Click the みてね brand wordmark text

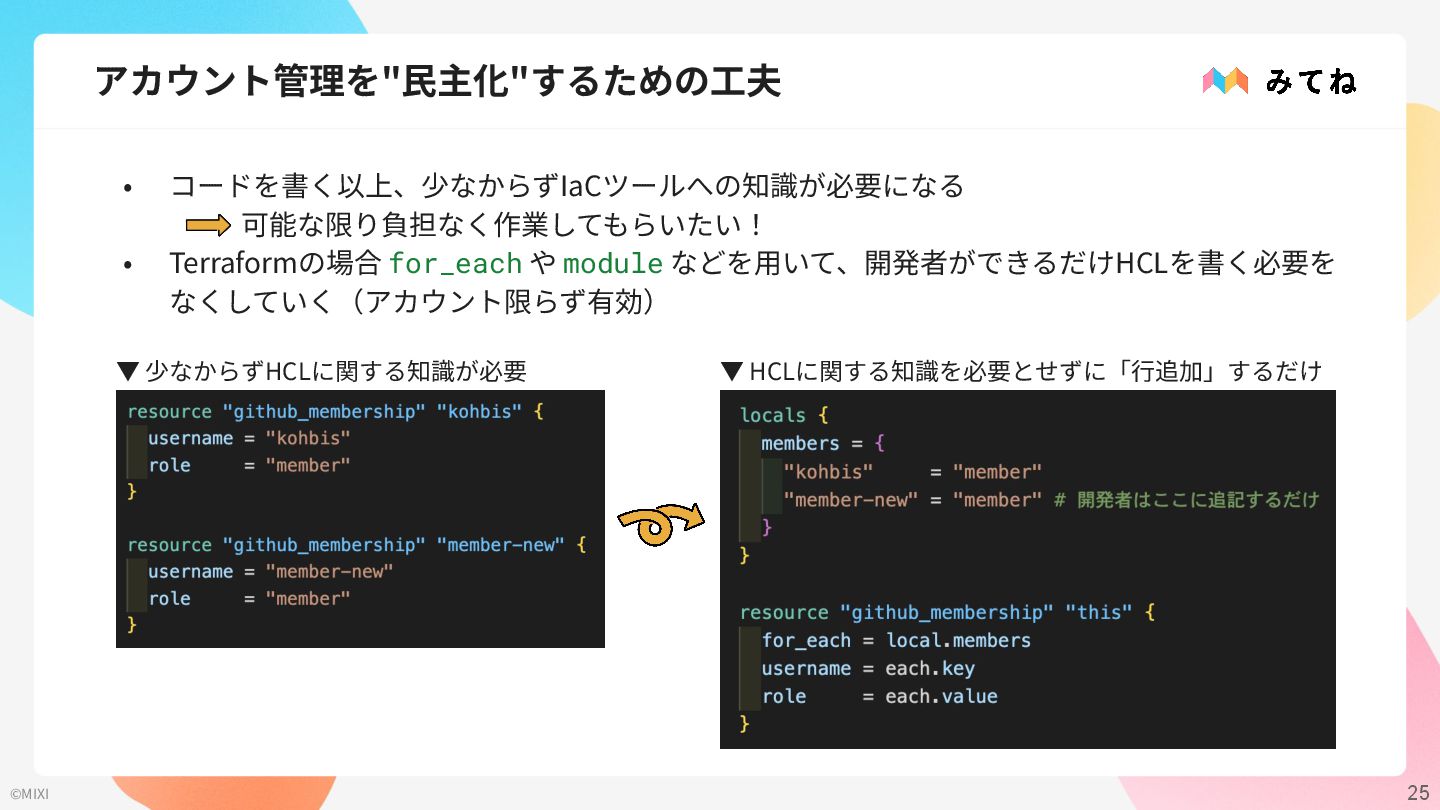[1311, 81]
